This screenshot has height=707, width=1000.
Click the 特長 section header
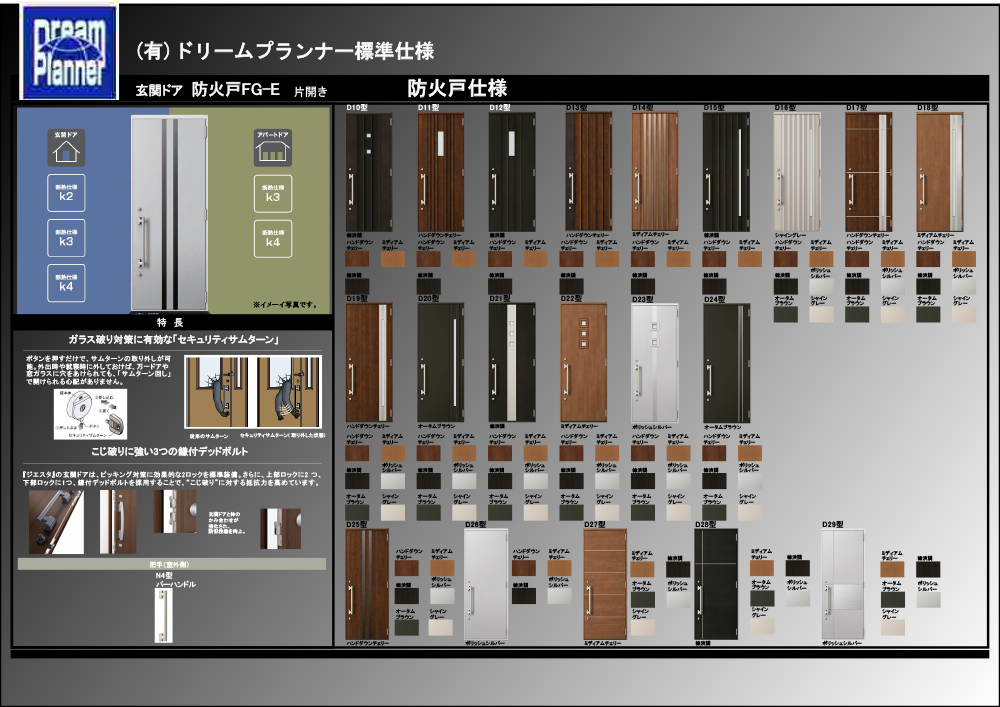[168, 323]
